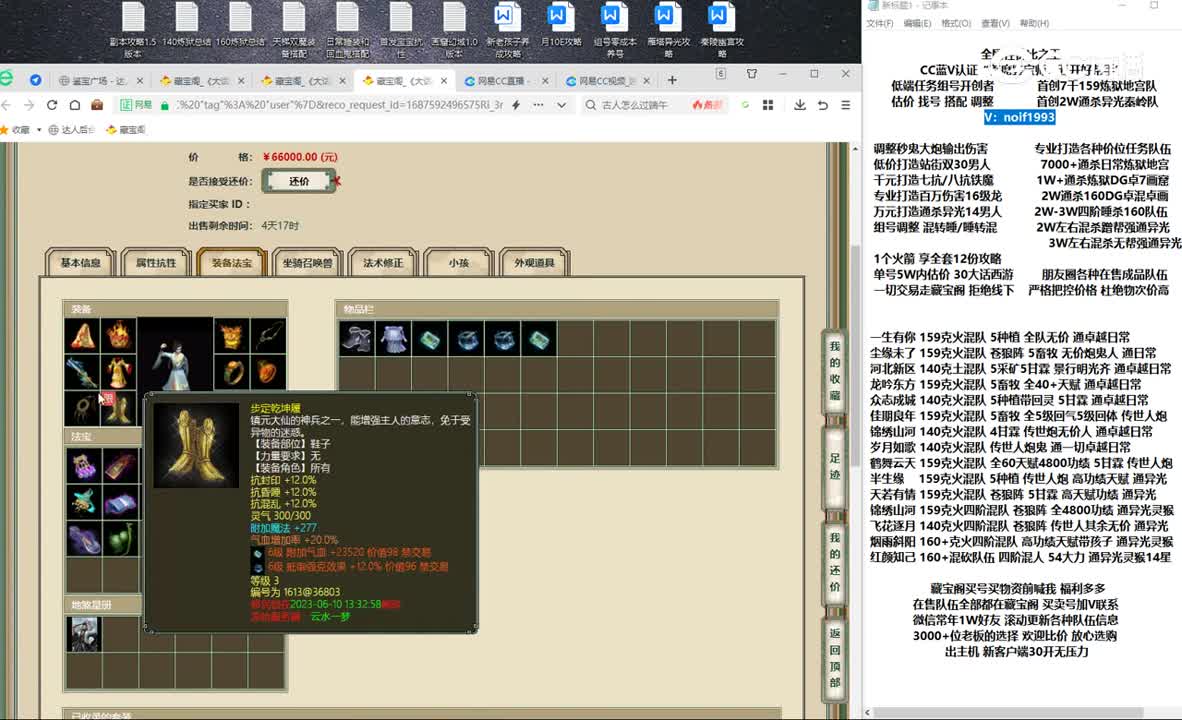The width and height of the screenshot is (1182, 720).
Task: Expand the 收藏 bookmarks dropdown arrow
Action: point(39,130)
